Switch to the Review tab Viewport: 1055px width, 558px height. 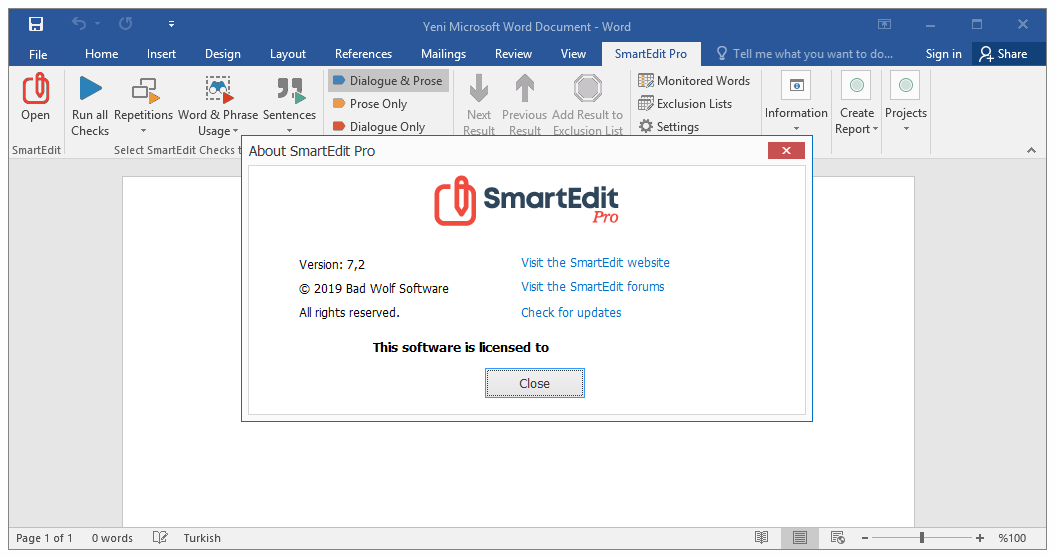[513, 54]
